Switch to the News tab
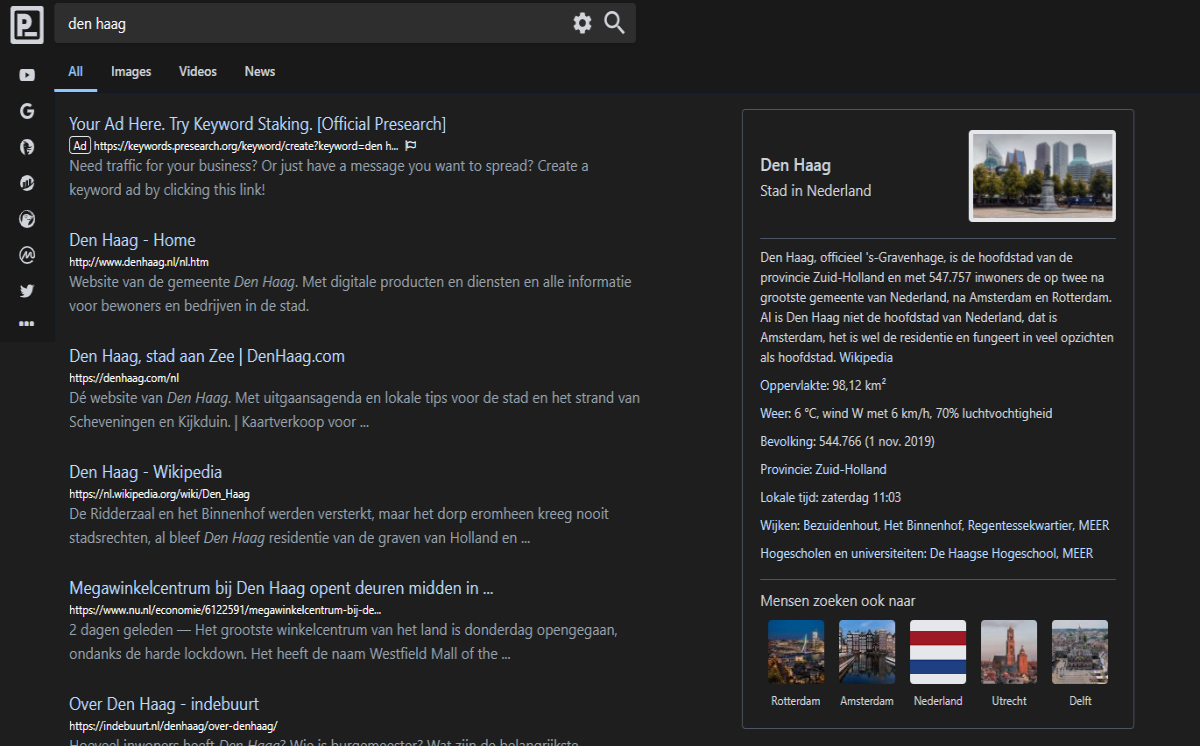This screenshot has width=1200, height=746. click(260, 71)
